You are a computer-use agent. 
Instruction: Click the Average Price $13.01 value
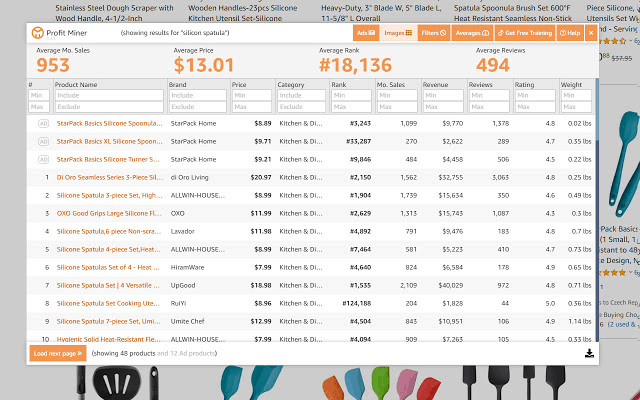[x=204, y=65]
